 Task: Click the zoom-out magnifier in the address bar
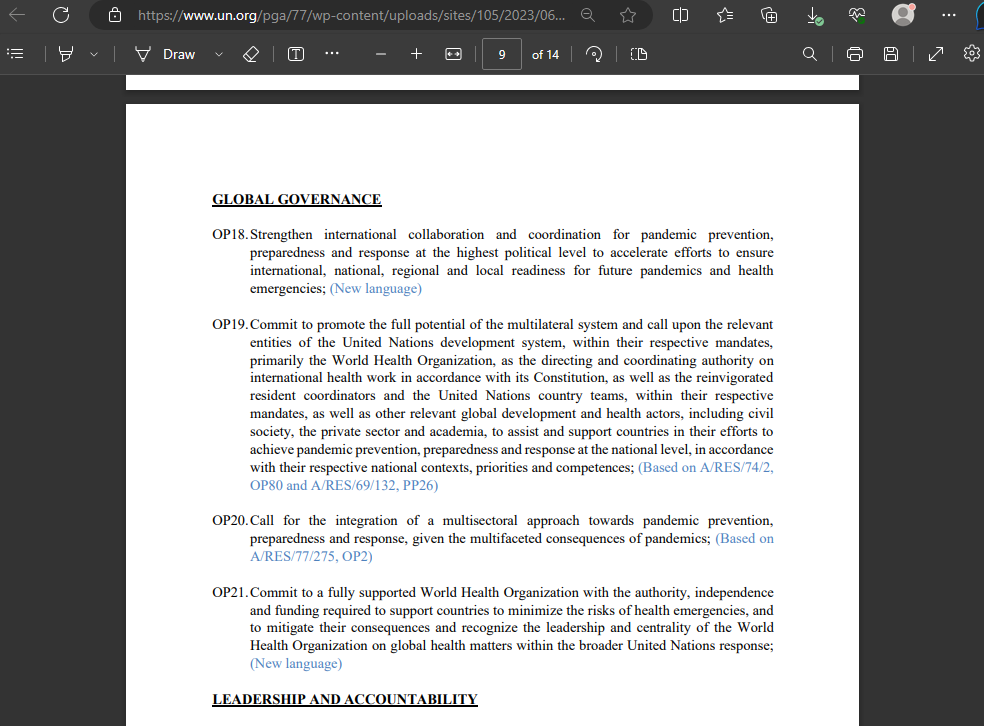point(587,15)
